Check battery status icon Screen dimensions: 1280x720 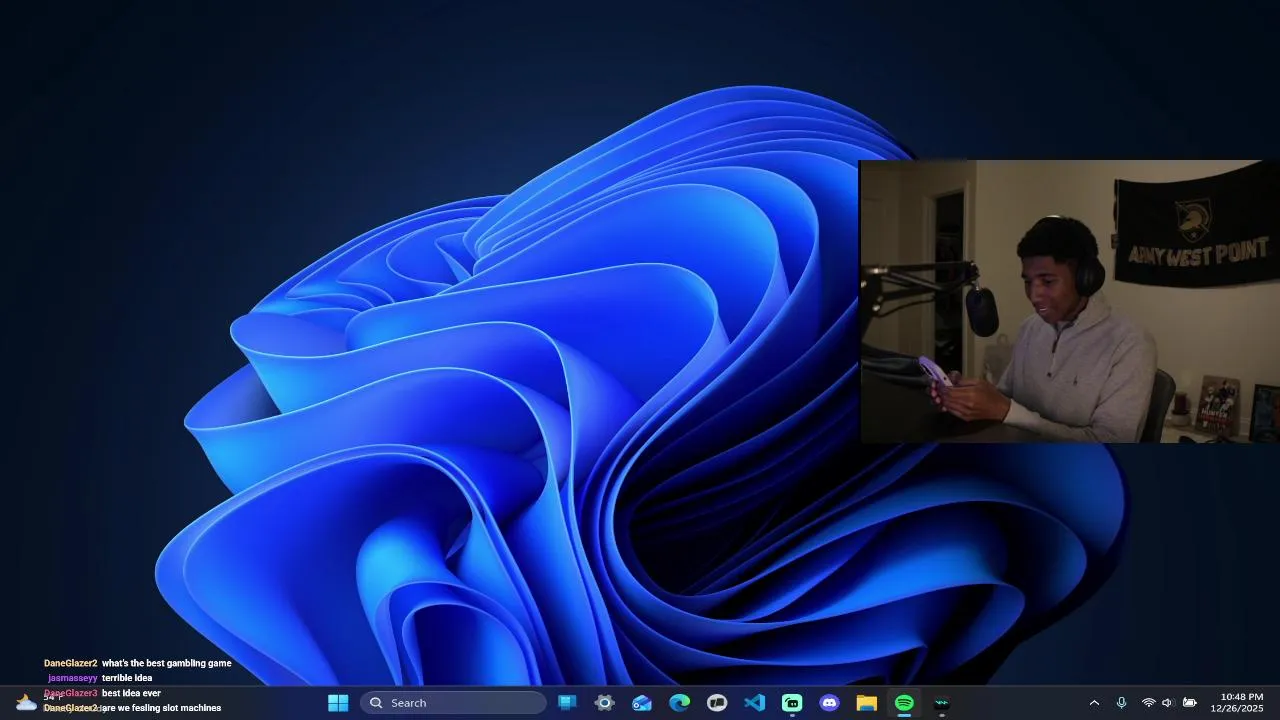[x=1189, y=703]
